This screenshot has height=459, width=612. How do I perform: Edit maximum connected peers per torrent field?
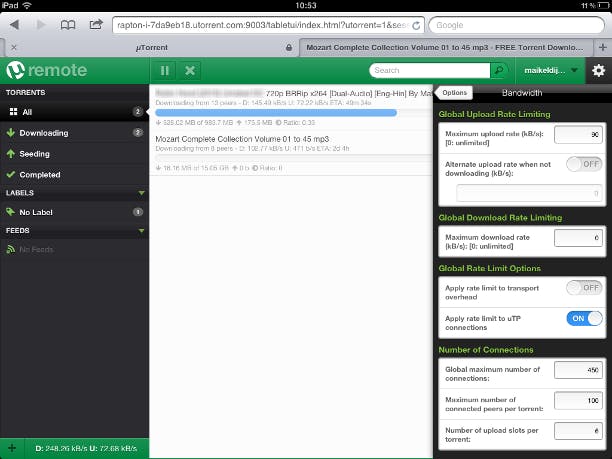pyautogui.click(x=578, y=400)
